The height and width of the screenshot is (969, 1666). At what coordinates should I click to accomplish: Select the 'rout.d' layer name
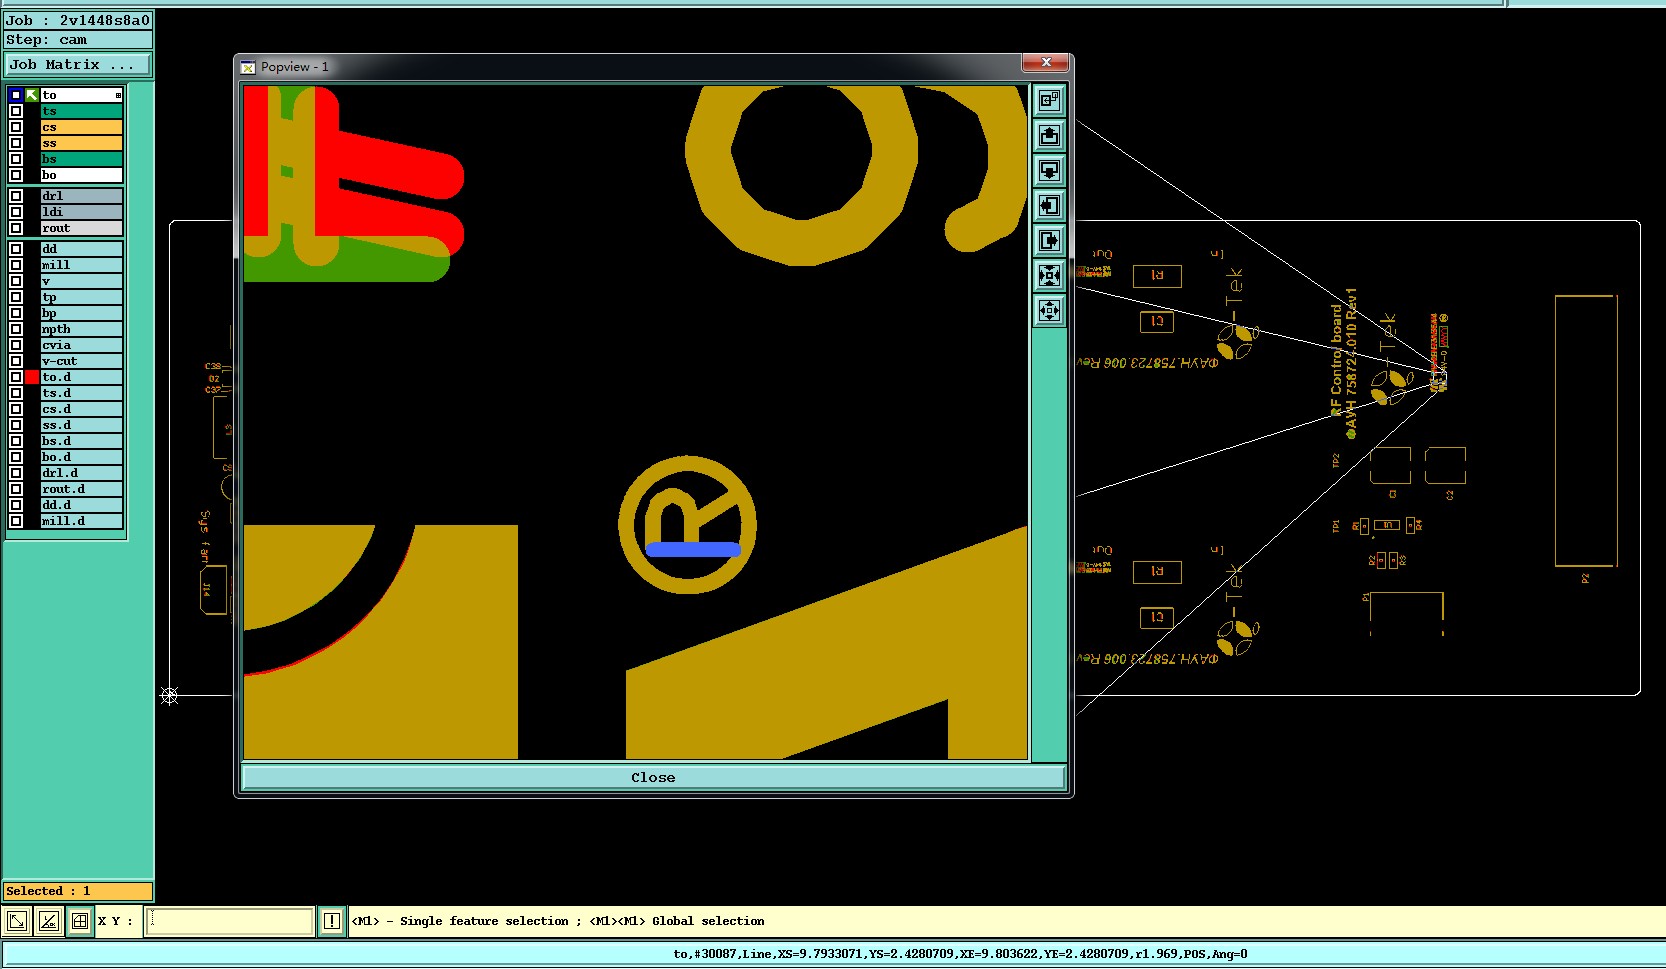click(81, 489)
